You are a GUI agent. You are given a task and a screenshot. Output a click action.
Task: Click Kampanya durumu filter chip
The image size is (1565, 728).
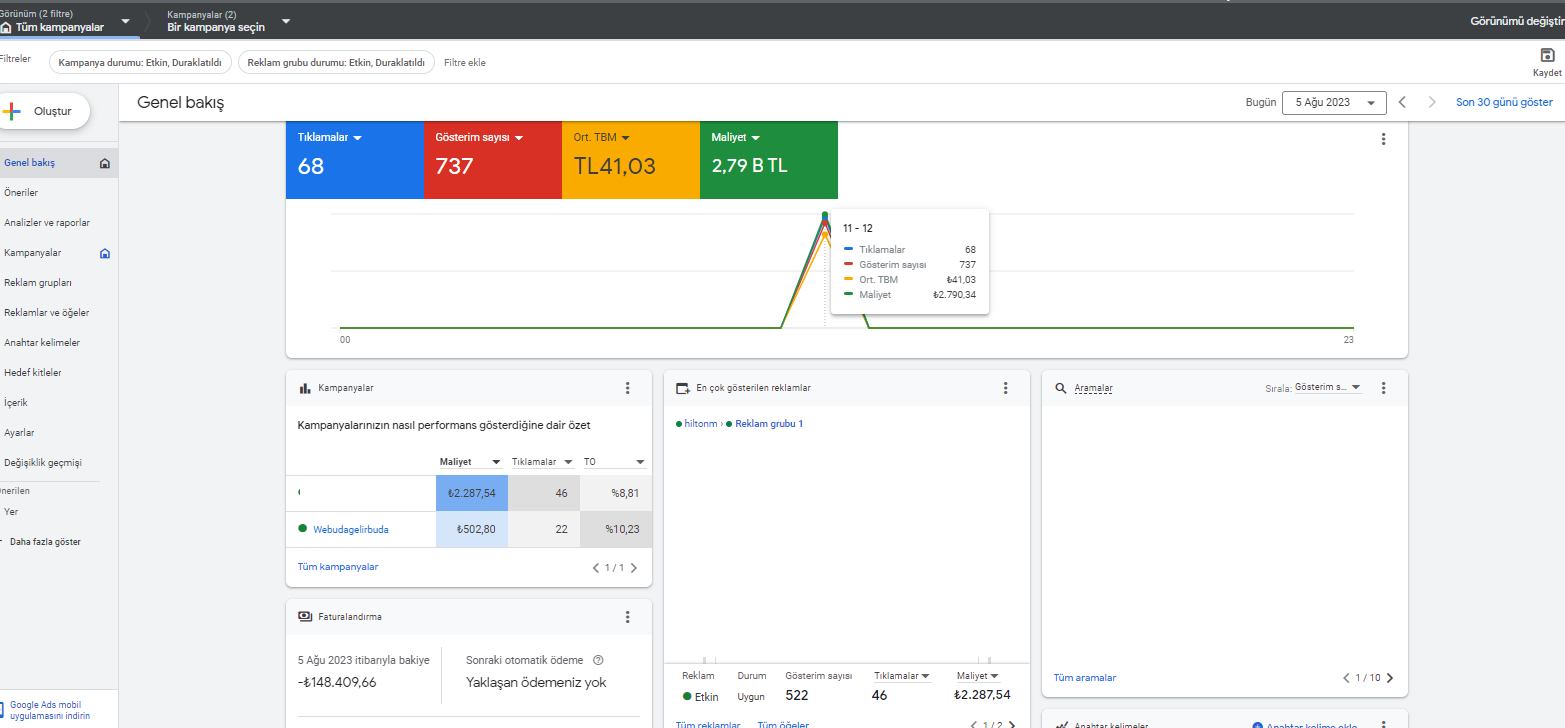[140, 63]
